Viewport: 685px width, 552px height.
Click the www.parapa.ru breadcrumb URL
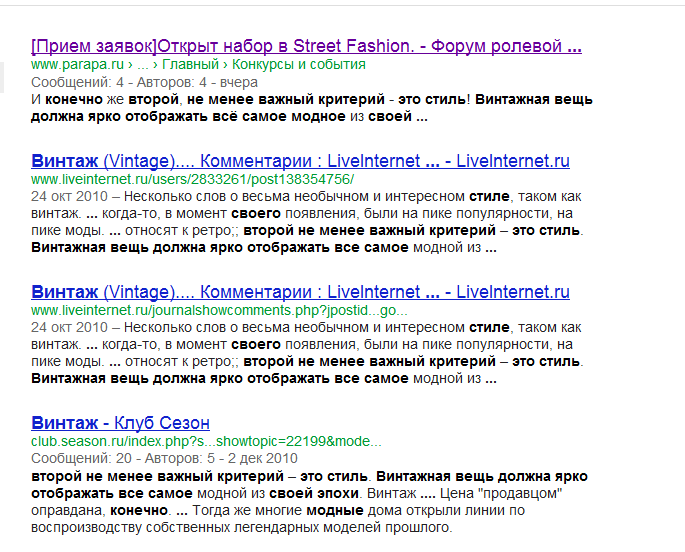tap(77, 64)
